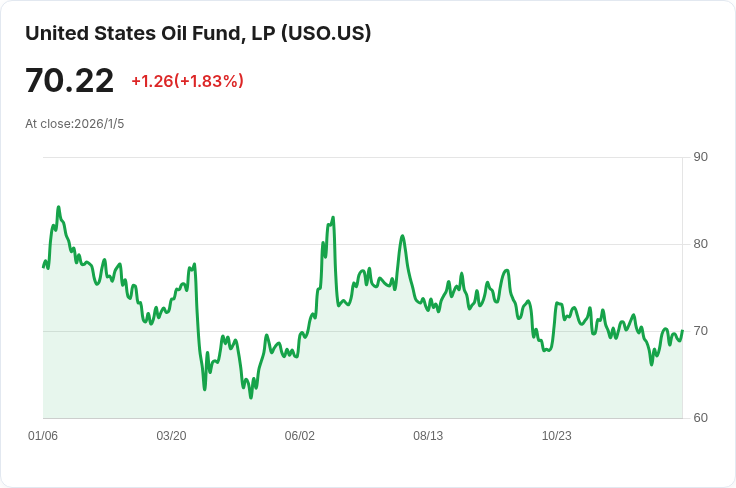Click the leftmost start of price line
The height and width of the screenshot is (488, 736).
[43, 267]
